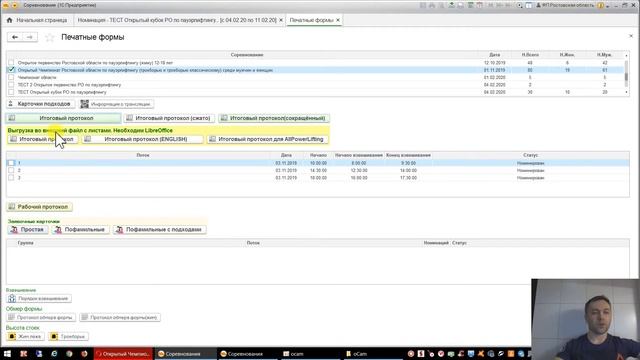Click the Н.Муж. column header
Image resolution: width=640 pixels, height=360 pixels.
click(x=604, y=55)
